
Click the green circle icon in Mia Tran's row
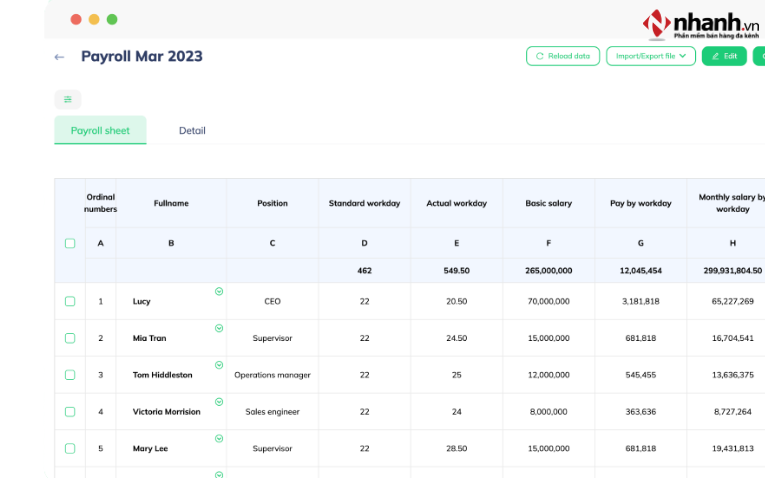point(219,328)
